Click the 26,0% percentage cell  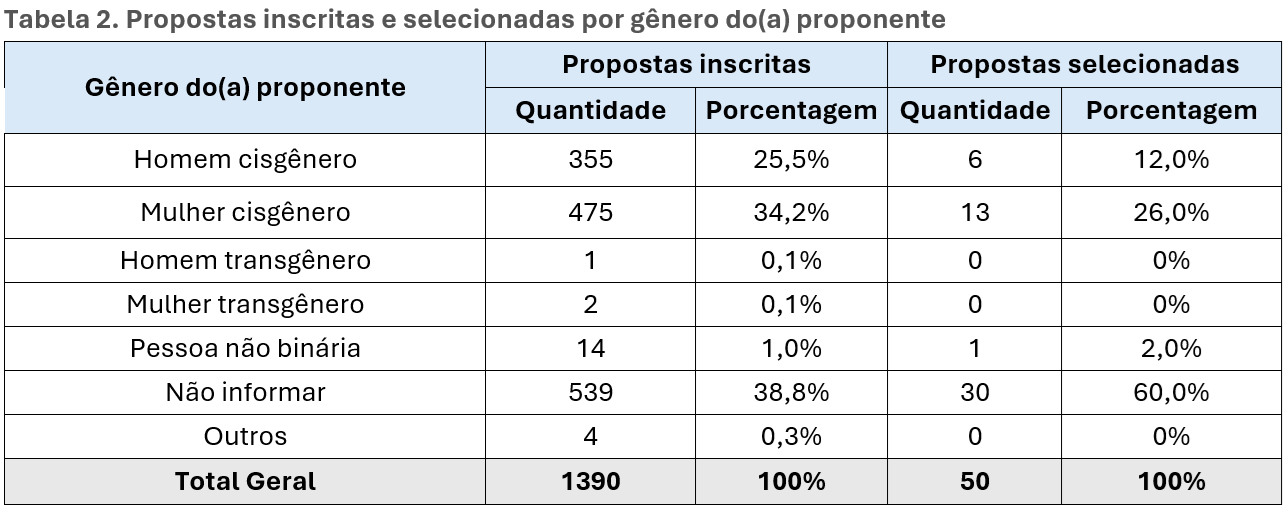(1171, 212)
